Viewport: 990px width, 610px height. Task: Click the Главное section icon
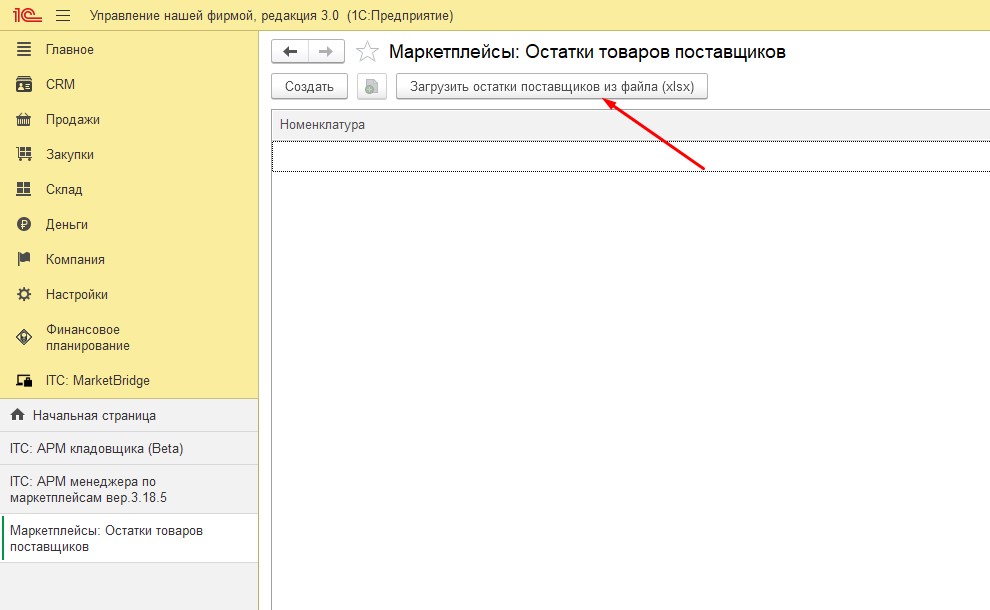(24, 49)
